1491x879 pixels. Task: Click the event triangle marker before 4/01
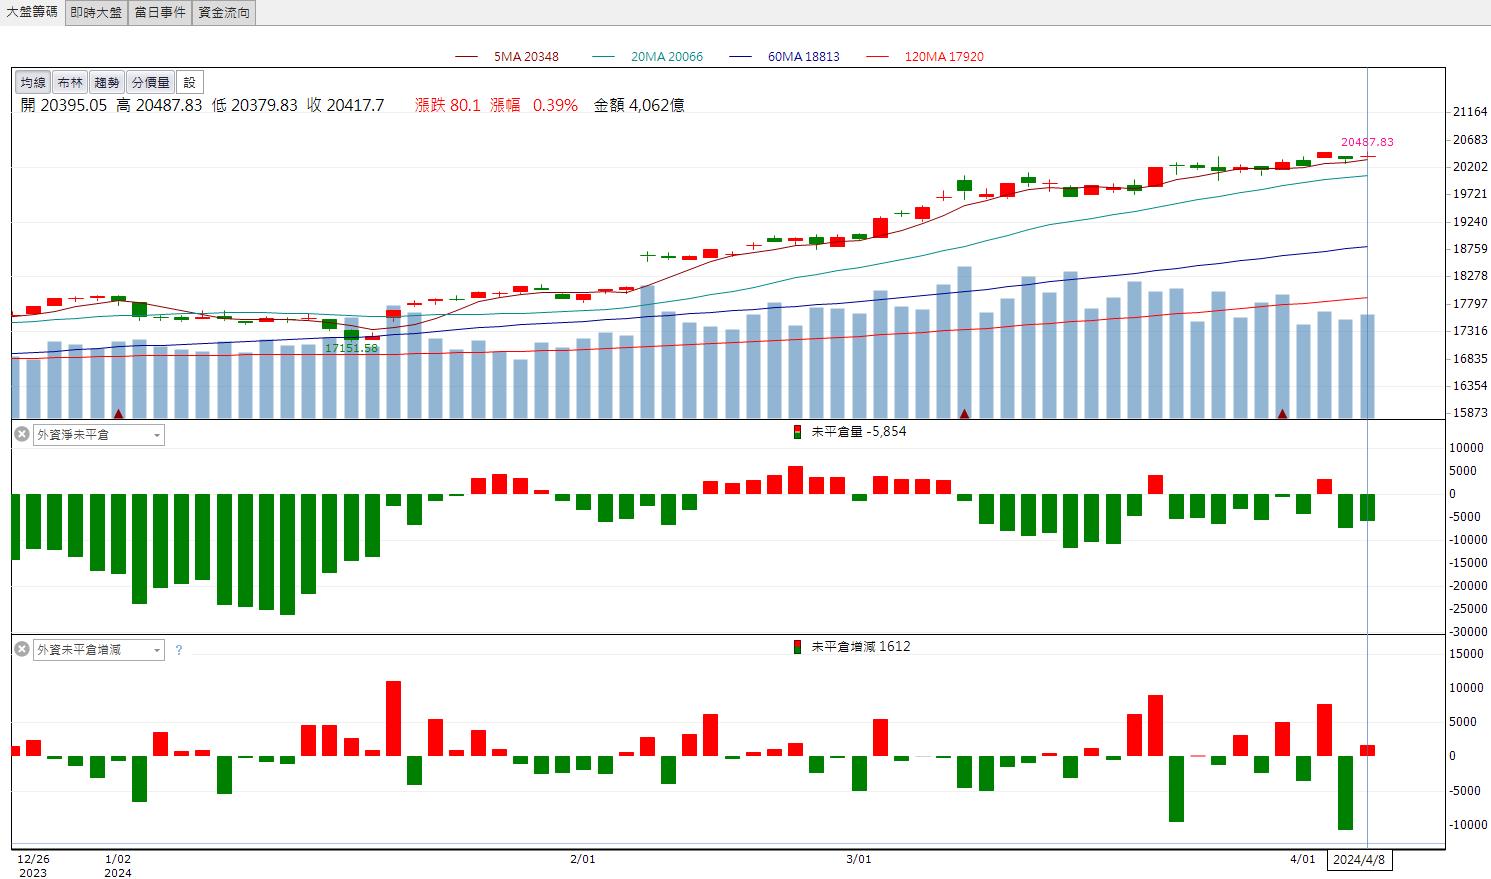point(1282,413)
